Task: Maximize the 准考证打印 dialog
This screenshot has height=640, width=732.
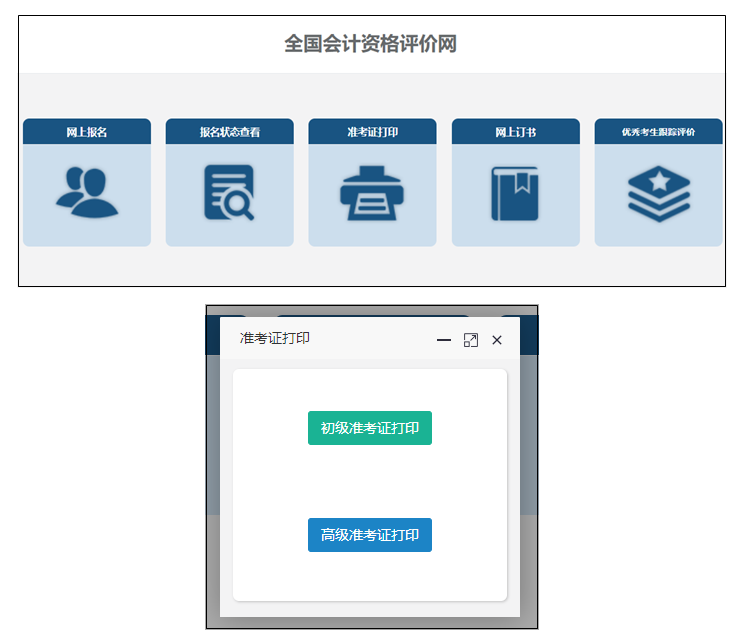Action: click(471, 340)
